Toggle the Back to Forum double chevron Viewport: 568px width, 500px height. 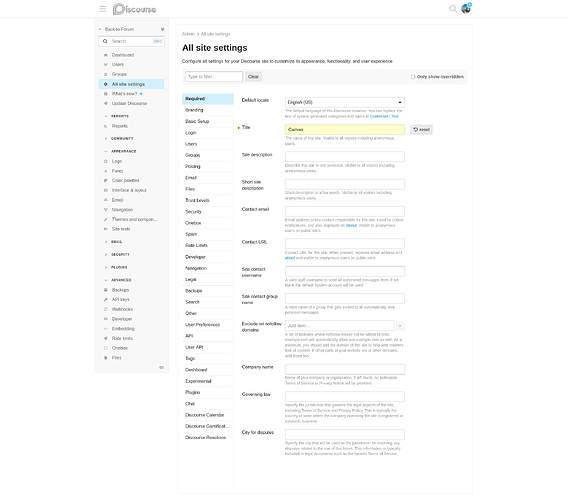pyautogui.click(x=162, y=29)
